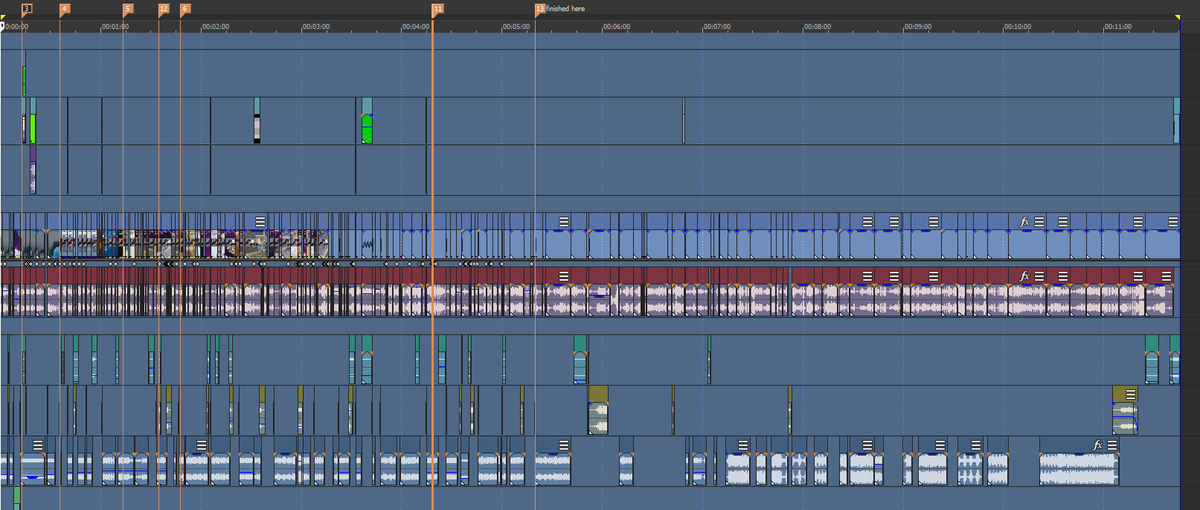Select marker 12 in the marker bar
Viewport: 1200px width, 510px height.
coord(164,8)
